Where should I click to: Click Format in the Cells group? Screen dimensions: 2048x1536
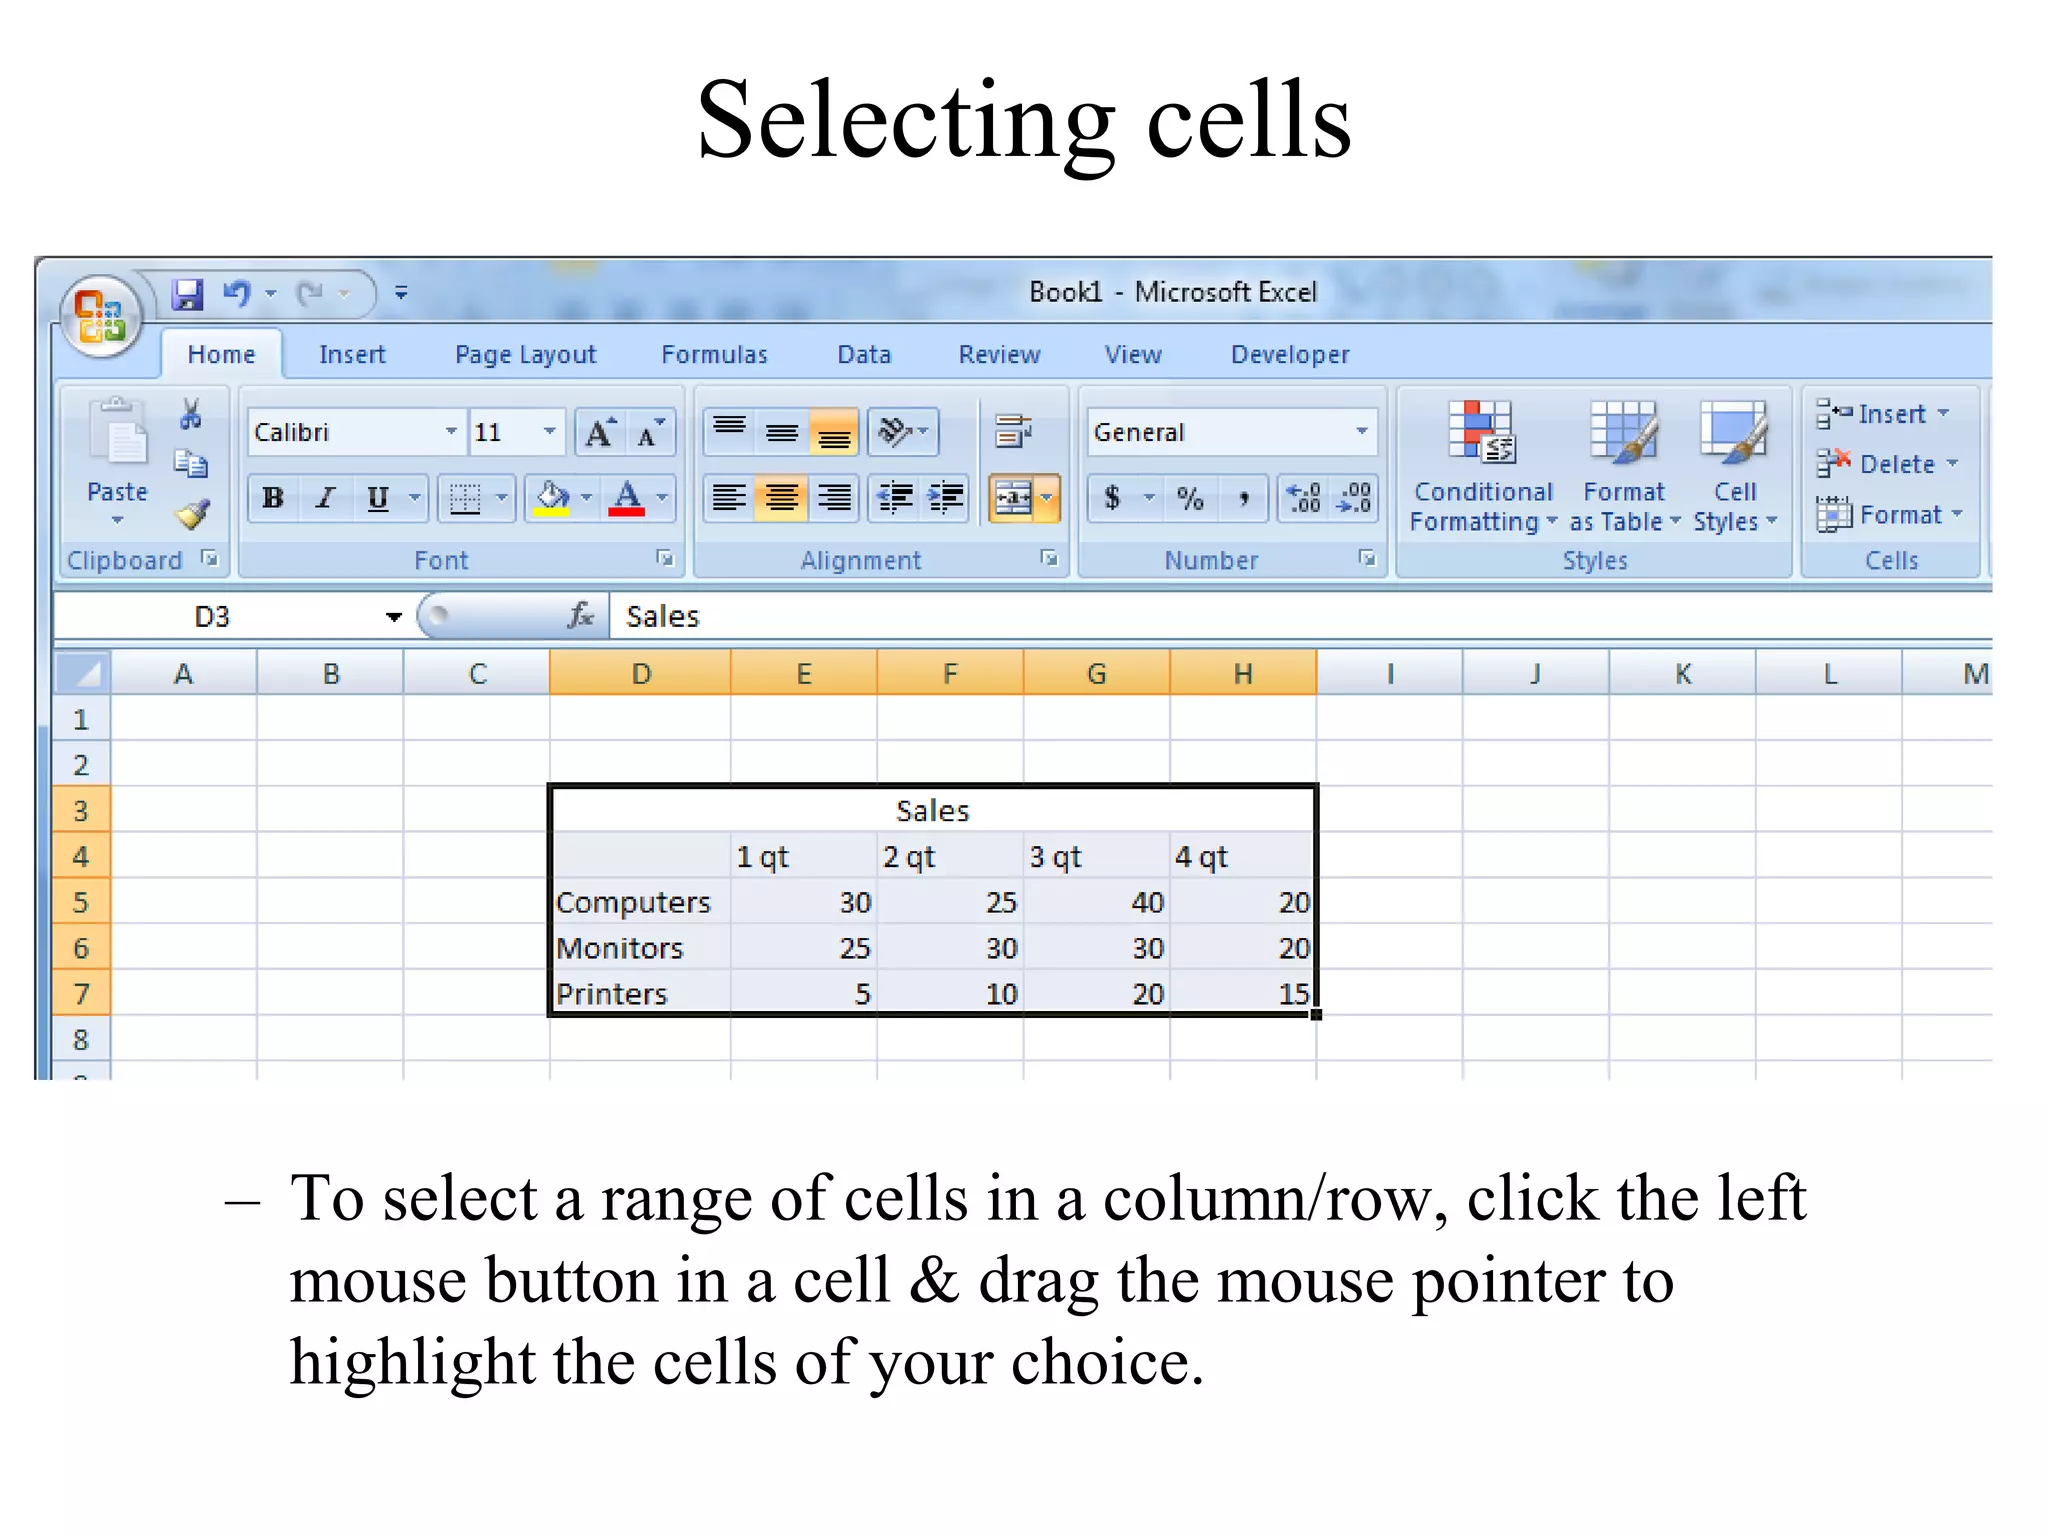pos(1889,515)
